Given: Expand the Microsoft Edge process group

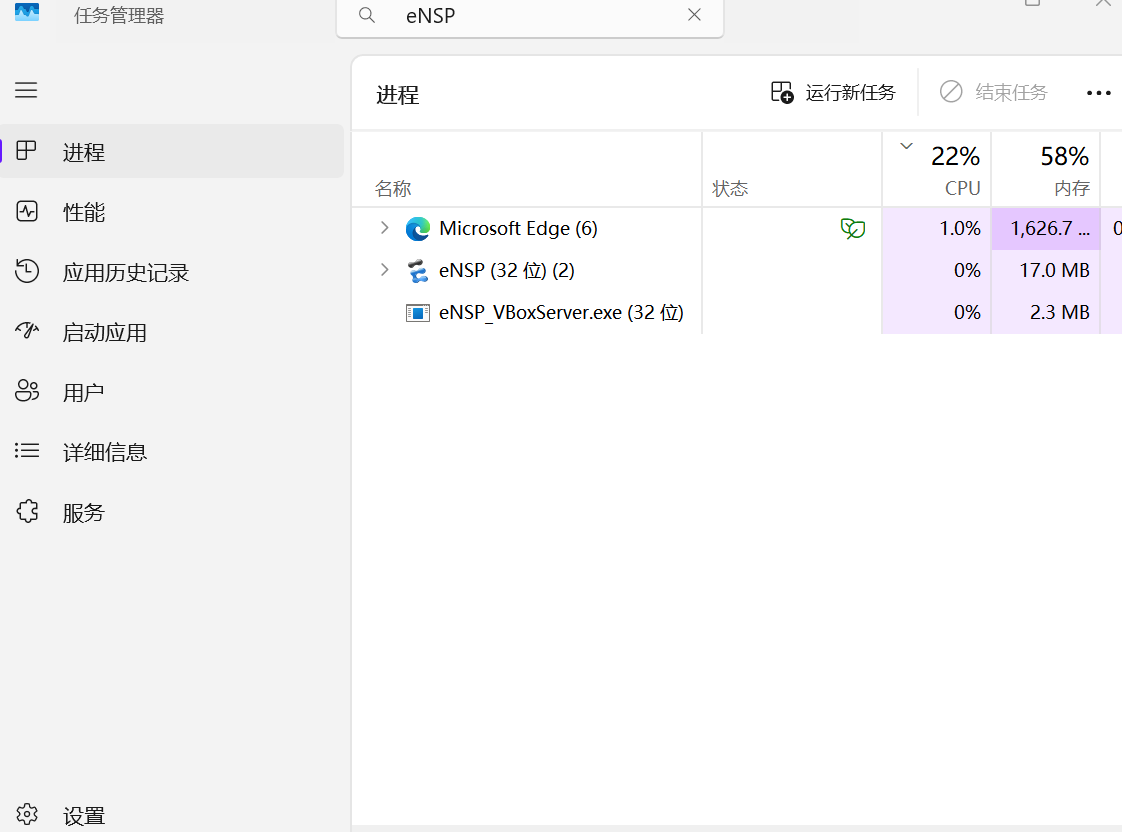Looking at the screenshot, I should [384, 228].
